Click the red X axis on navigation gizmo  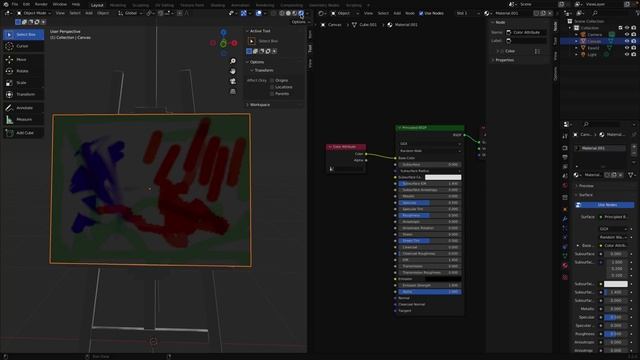pyautogui.click(x=234, y=43)
